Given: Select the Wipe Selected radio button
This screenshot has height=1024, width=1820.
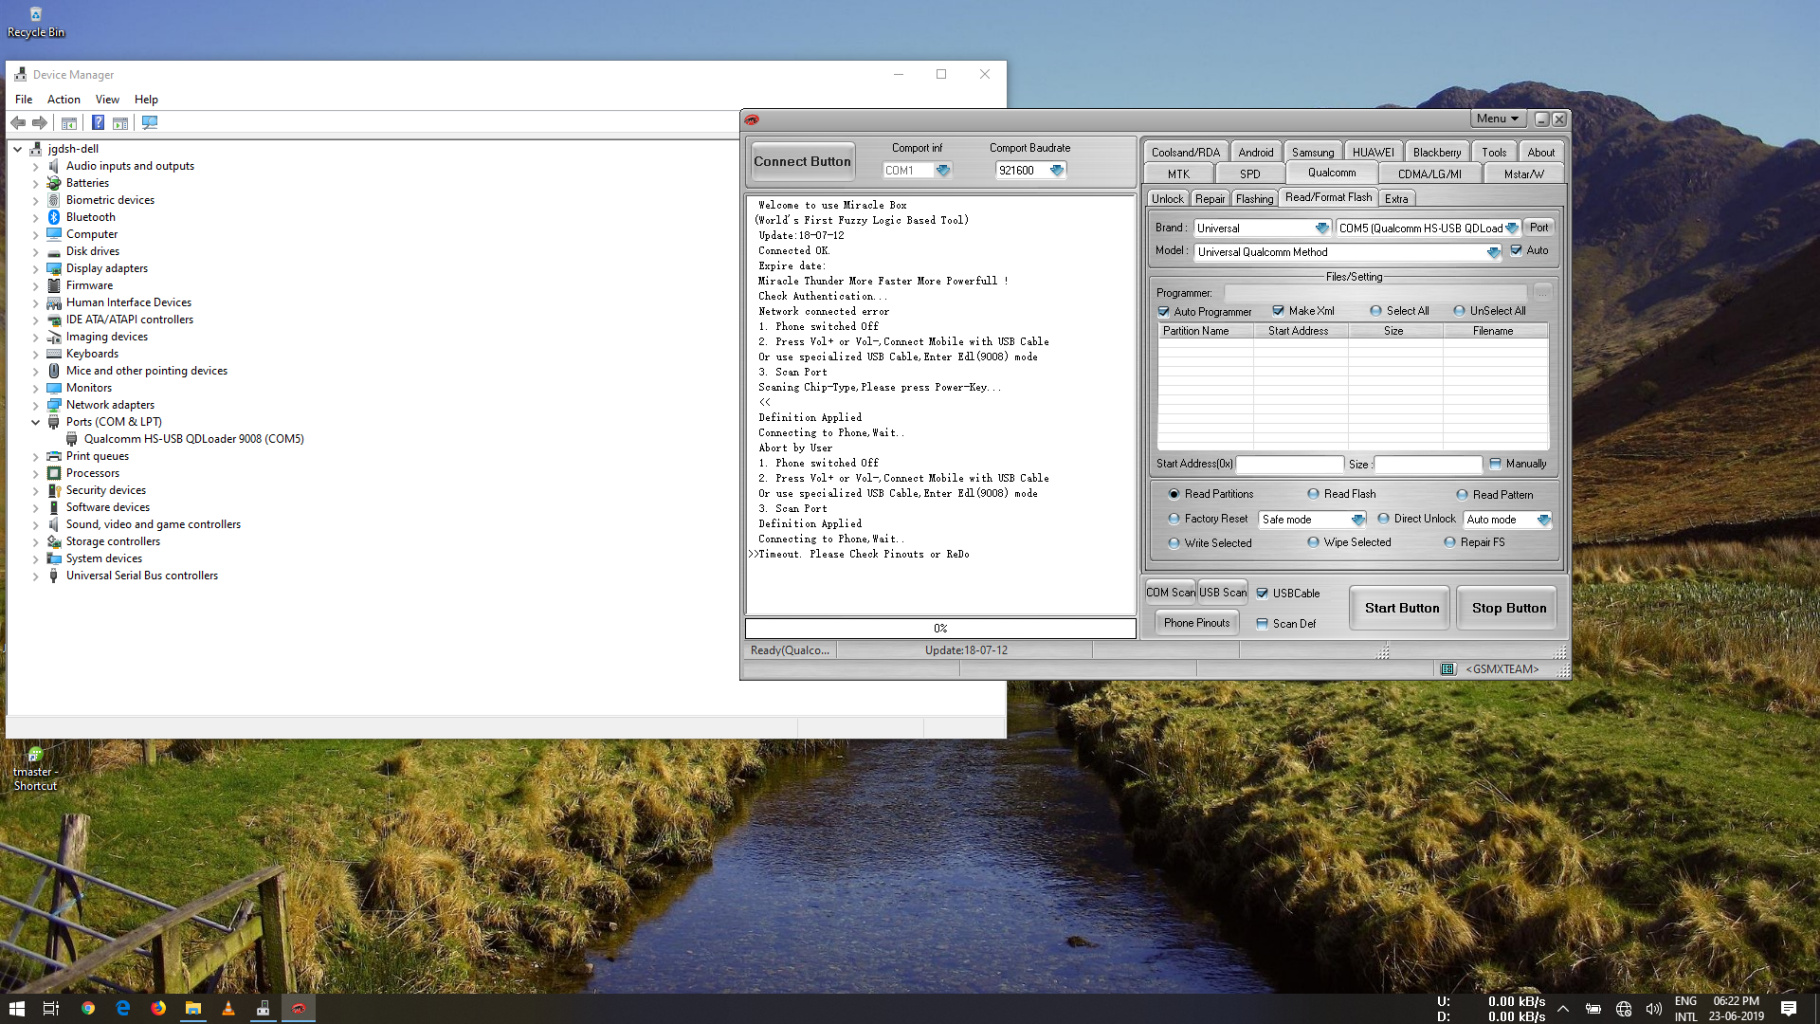Looking at the screenshot, I should click(1313, 542).
